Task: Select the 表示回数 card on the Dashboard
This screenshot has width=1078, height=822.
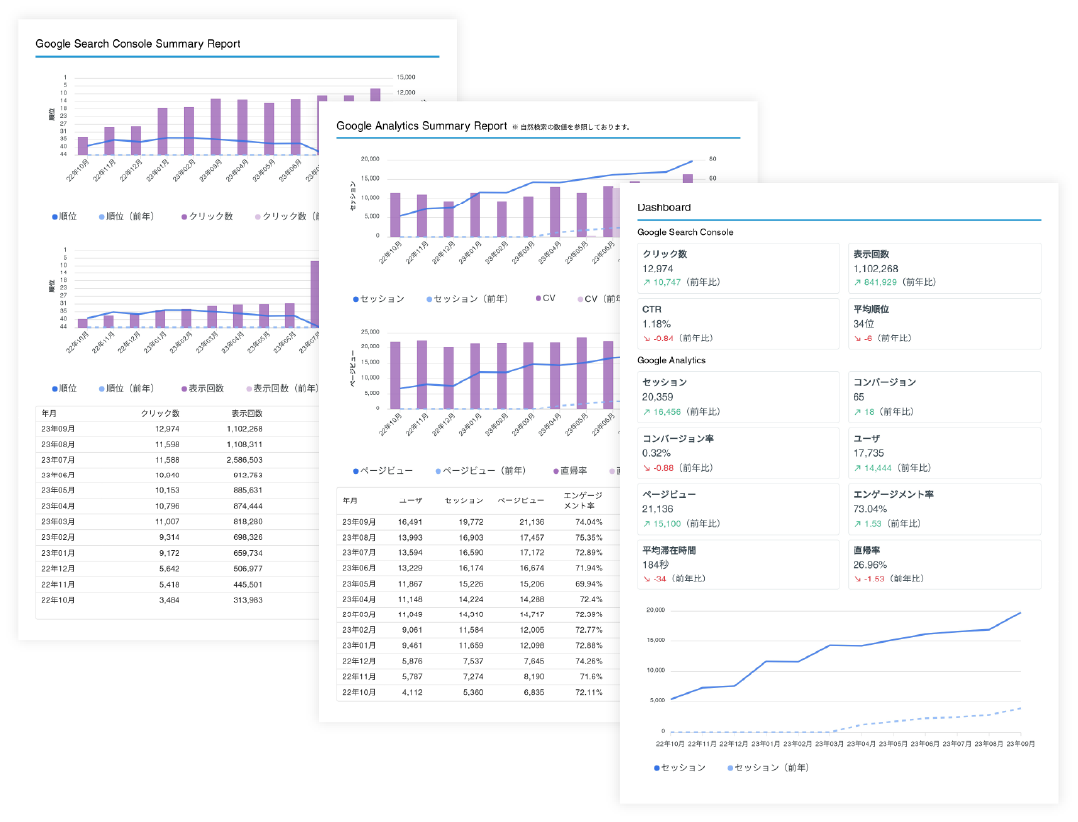Action: [x=945, y=268]
